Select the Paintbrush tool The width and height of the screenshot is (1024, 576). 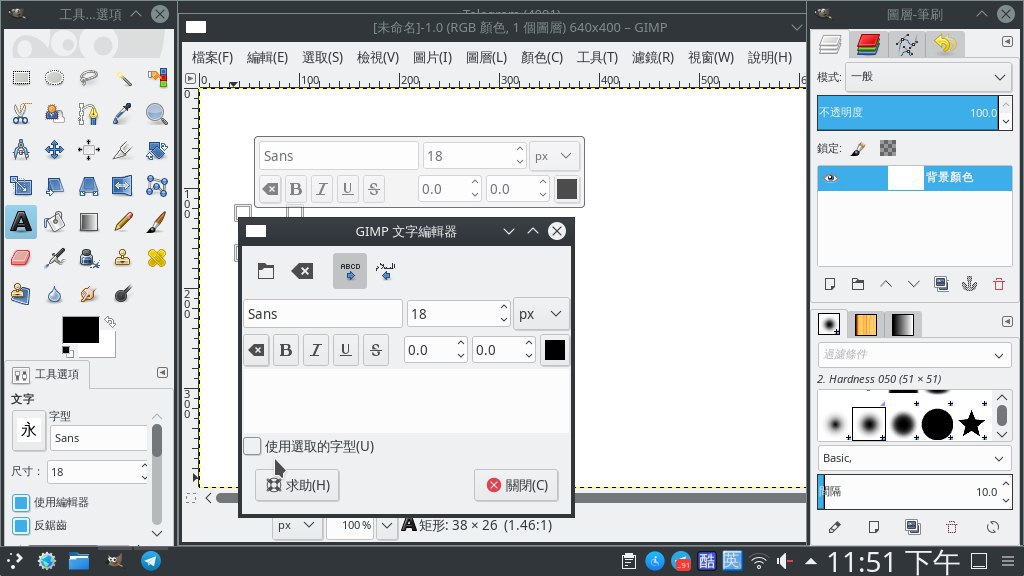click(157, 222)
